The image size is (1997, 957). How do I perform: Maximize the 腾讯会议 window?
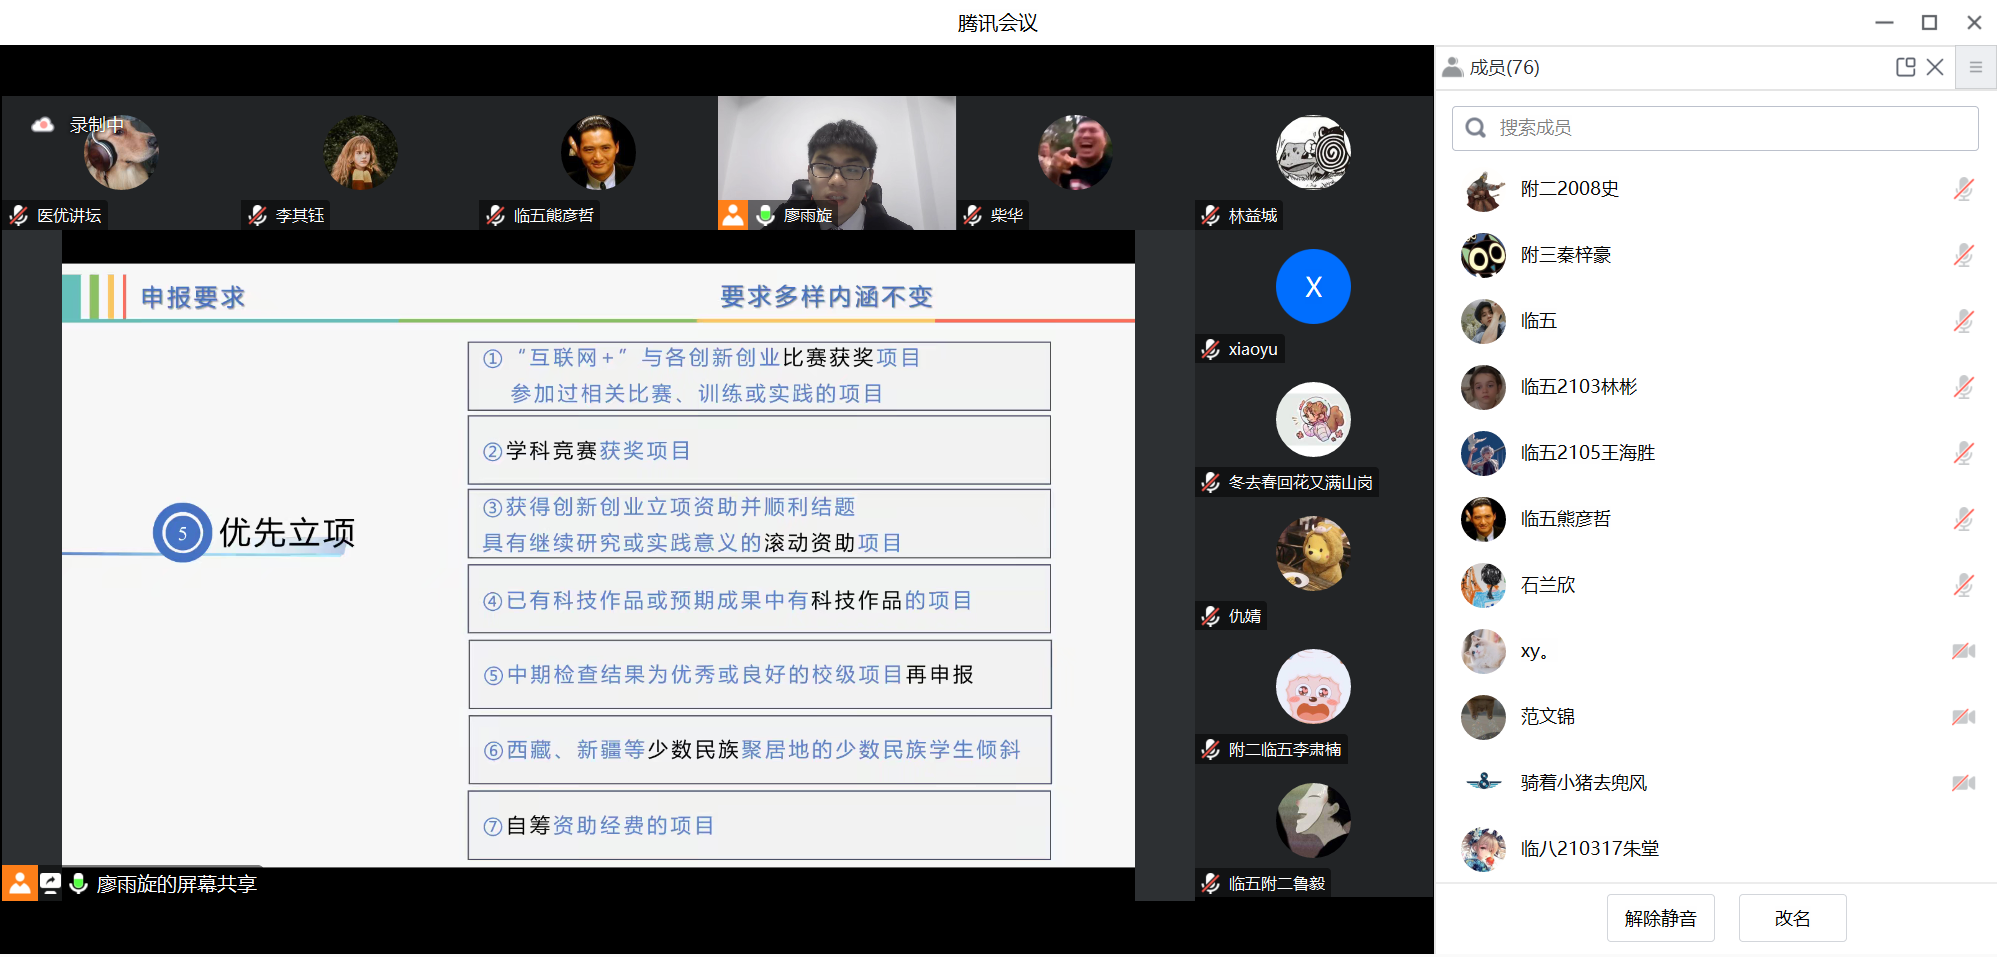[x=1929, y=22]
